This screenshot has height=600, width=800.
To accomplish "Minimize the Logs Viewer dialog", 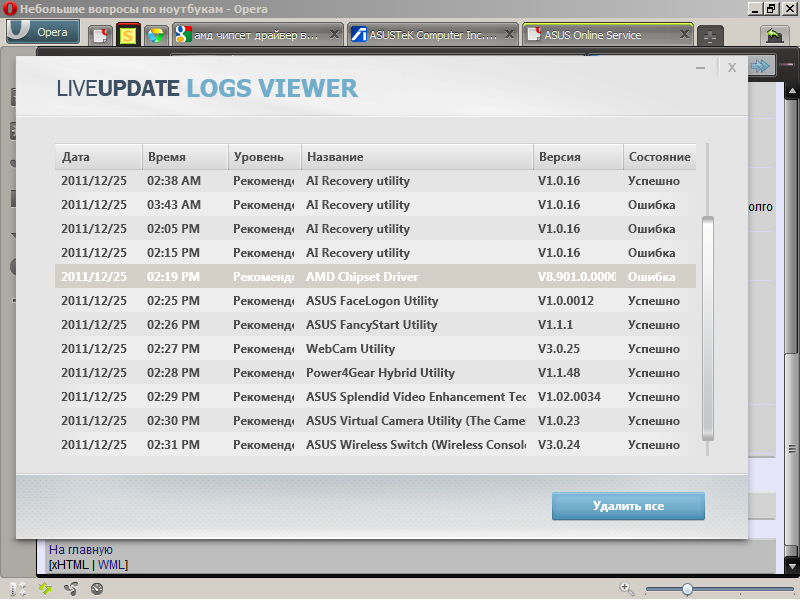I will coord(701,68).
